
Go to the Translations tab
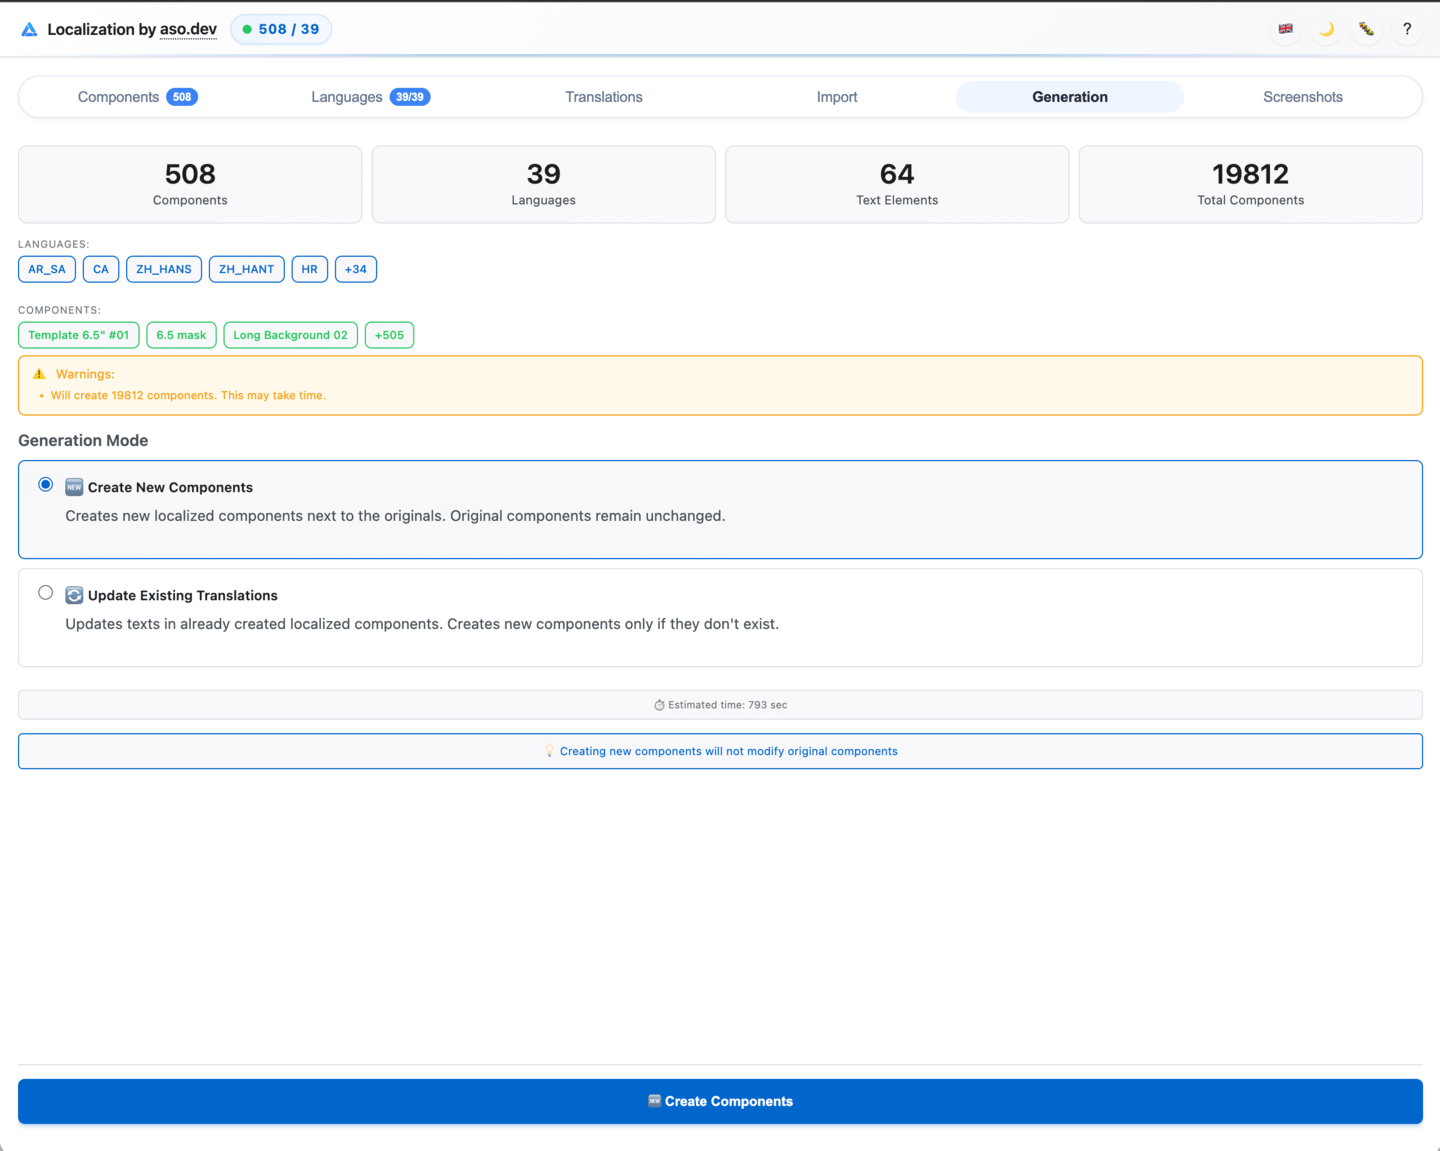(x=603, y=97)
